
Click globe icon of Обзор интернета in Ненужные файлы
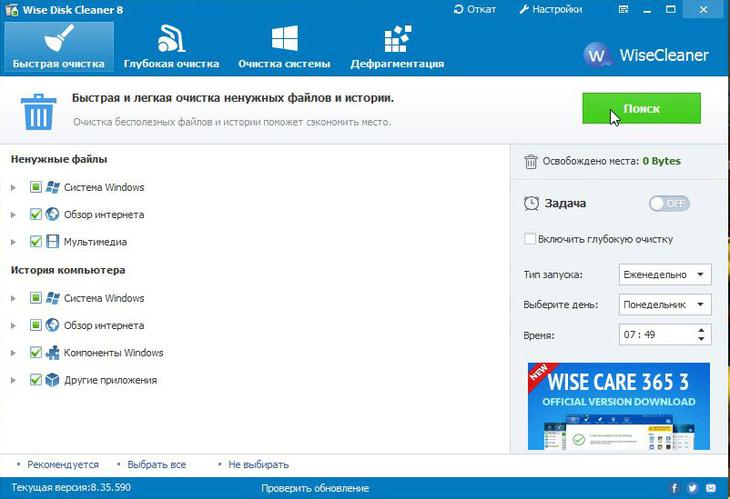[53, 214]
